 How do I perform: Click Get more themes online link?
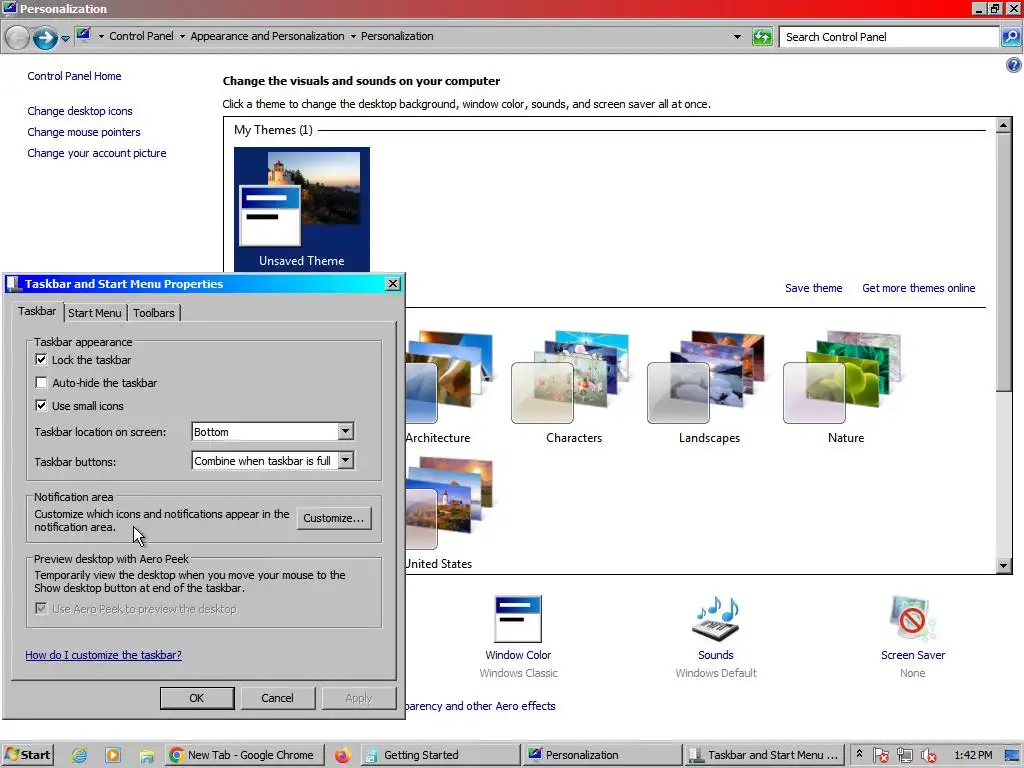[x=919, y=288]
